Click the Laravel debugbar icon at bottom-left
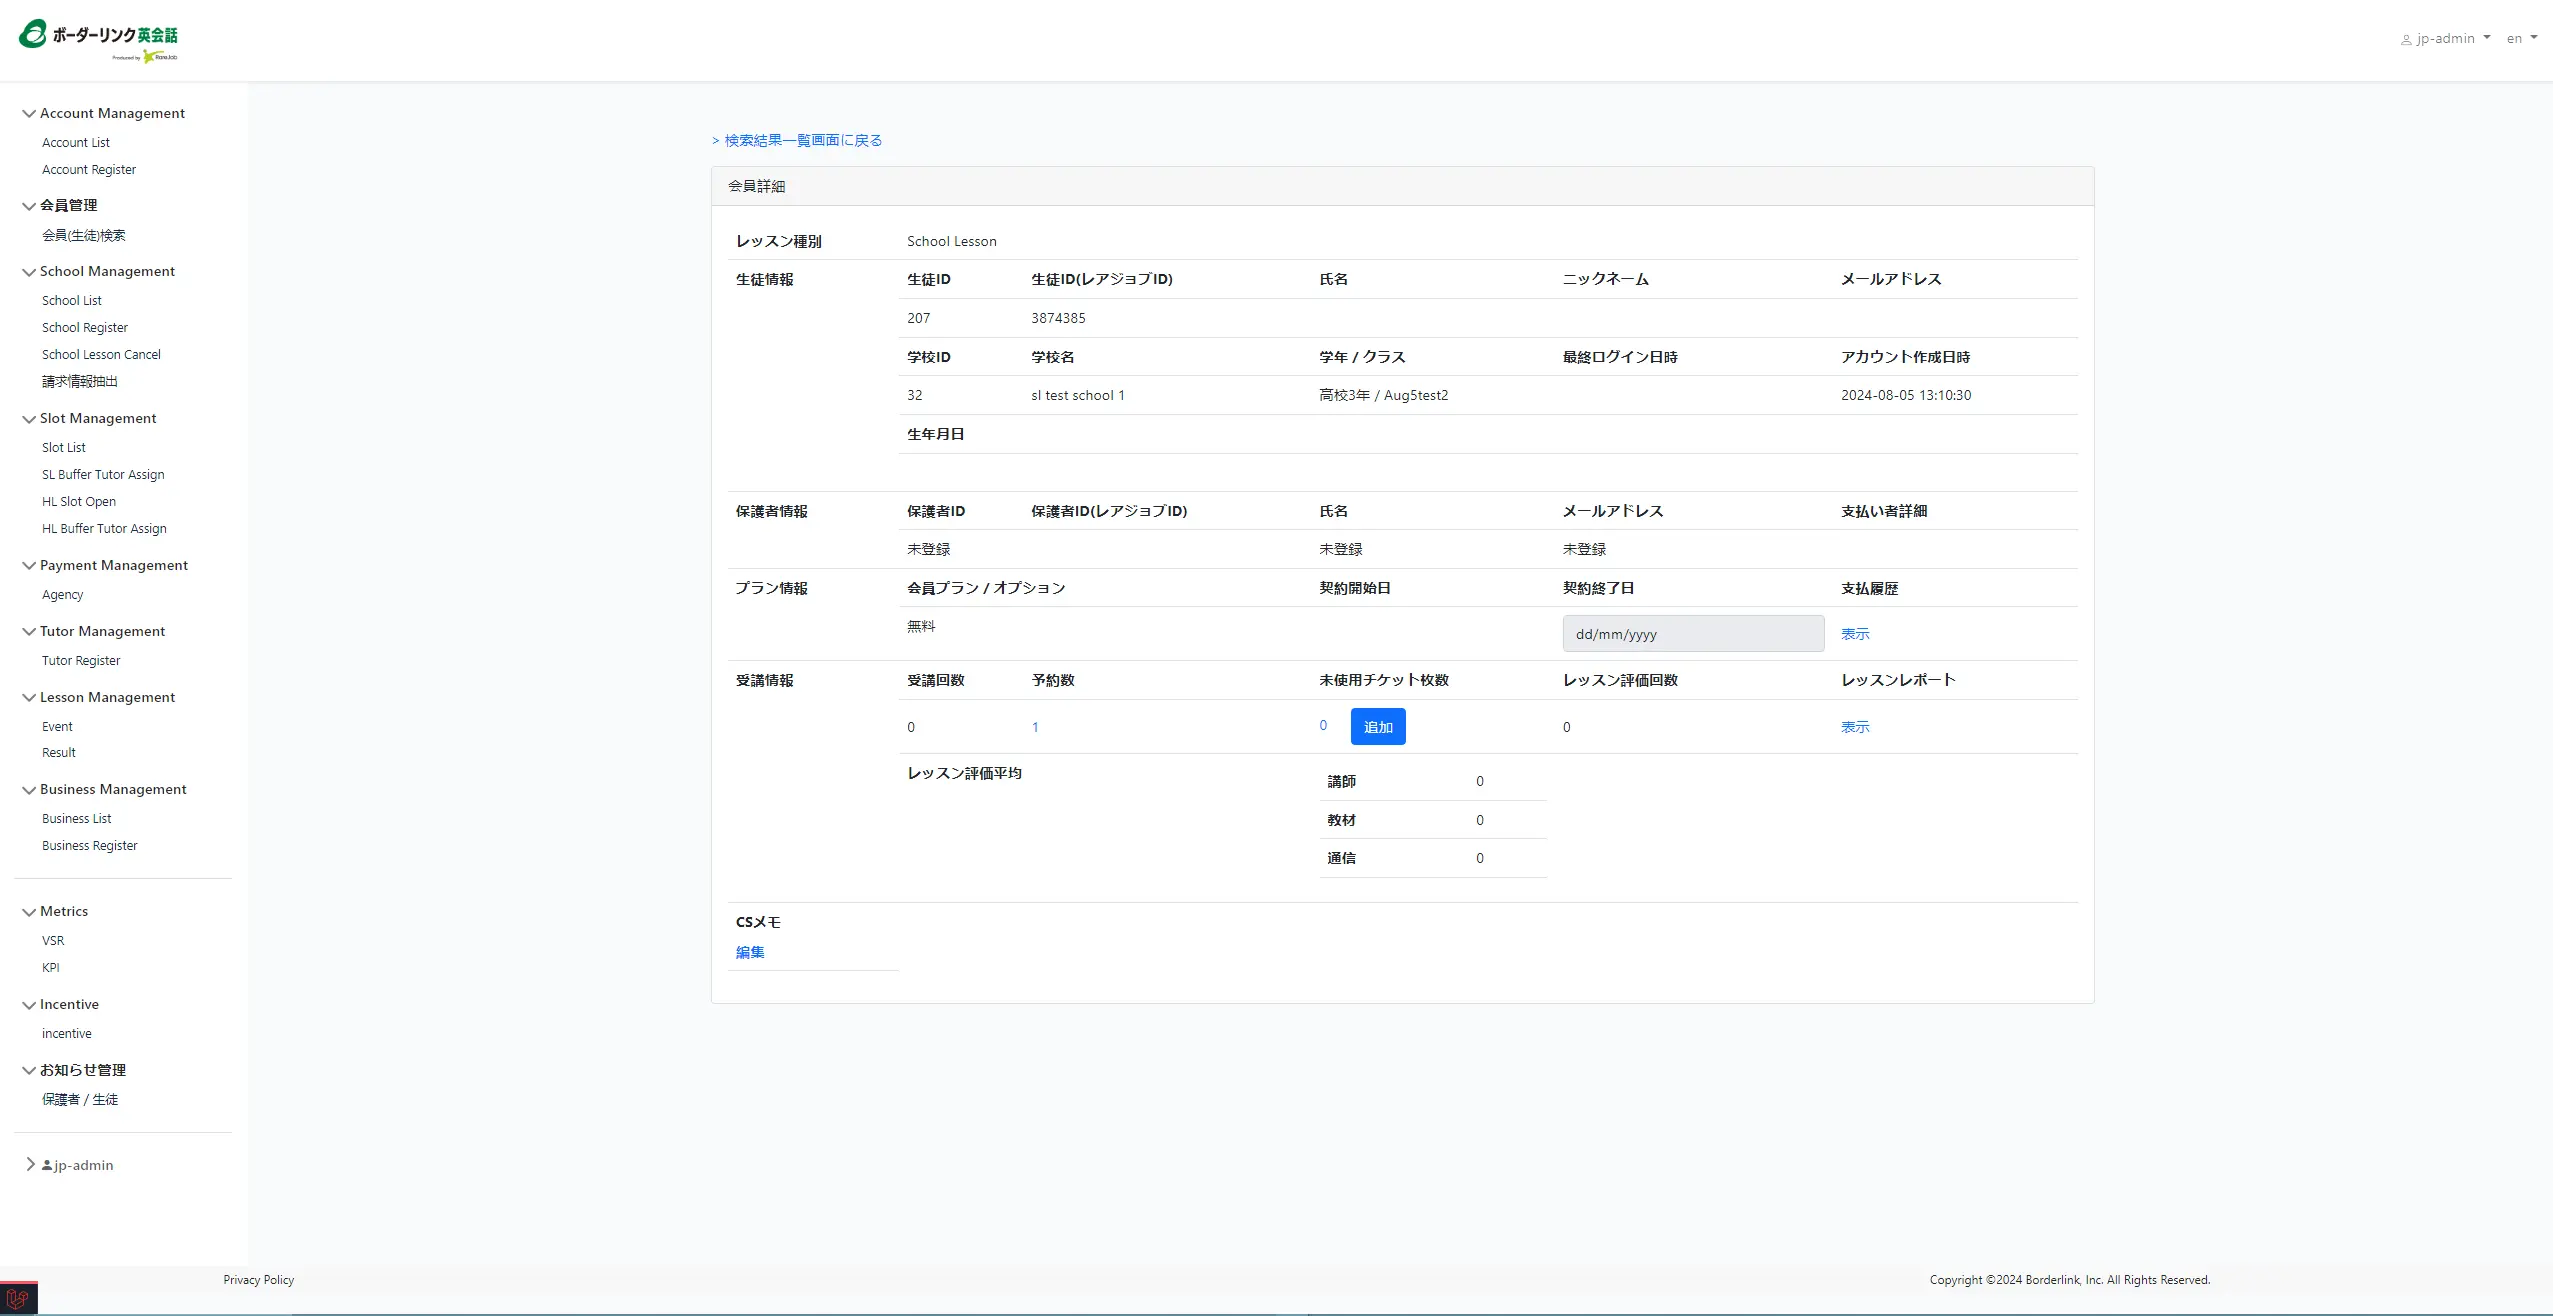The width and height of the screenshot is (2553, 1316). pos(17,1299)
